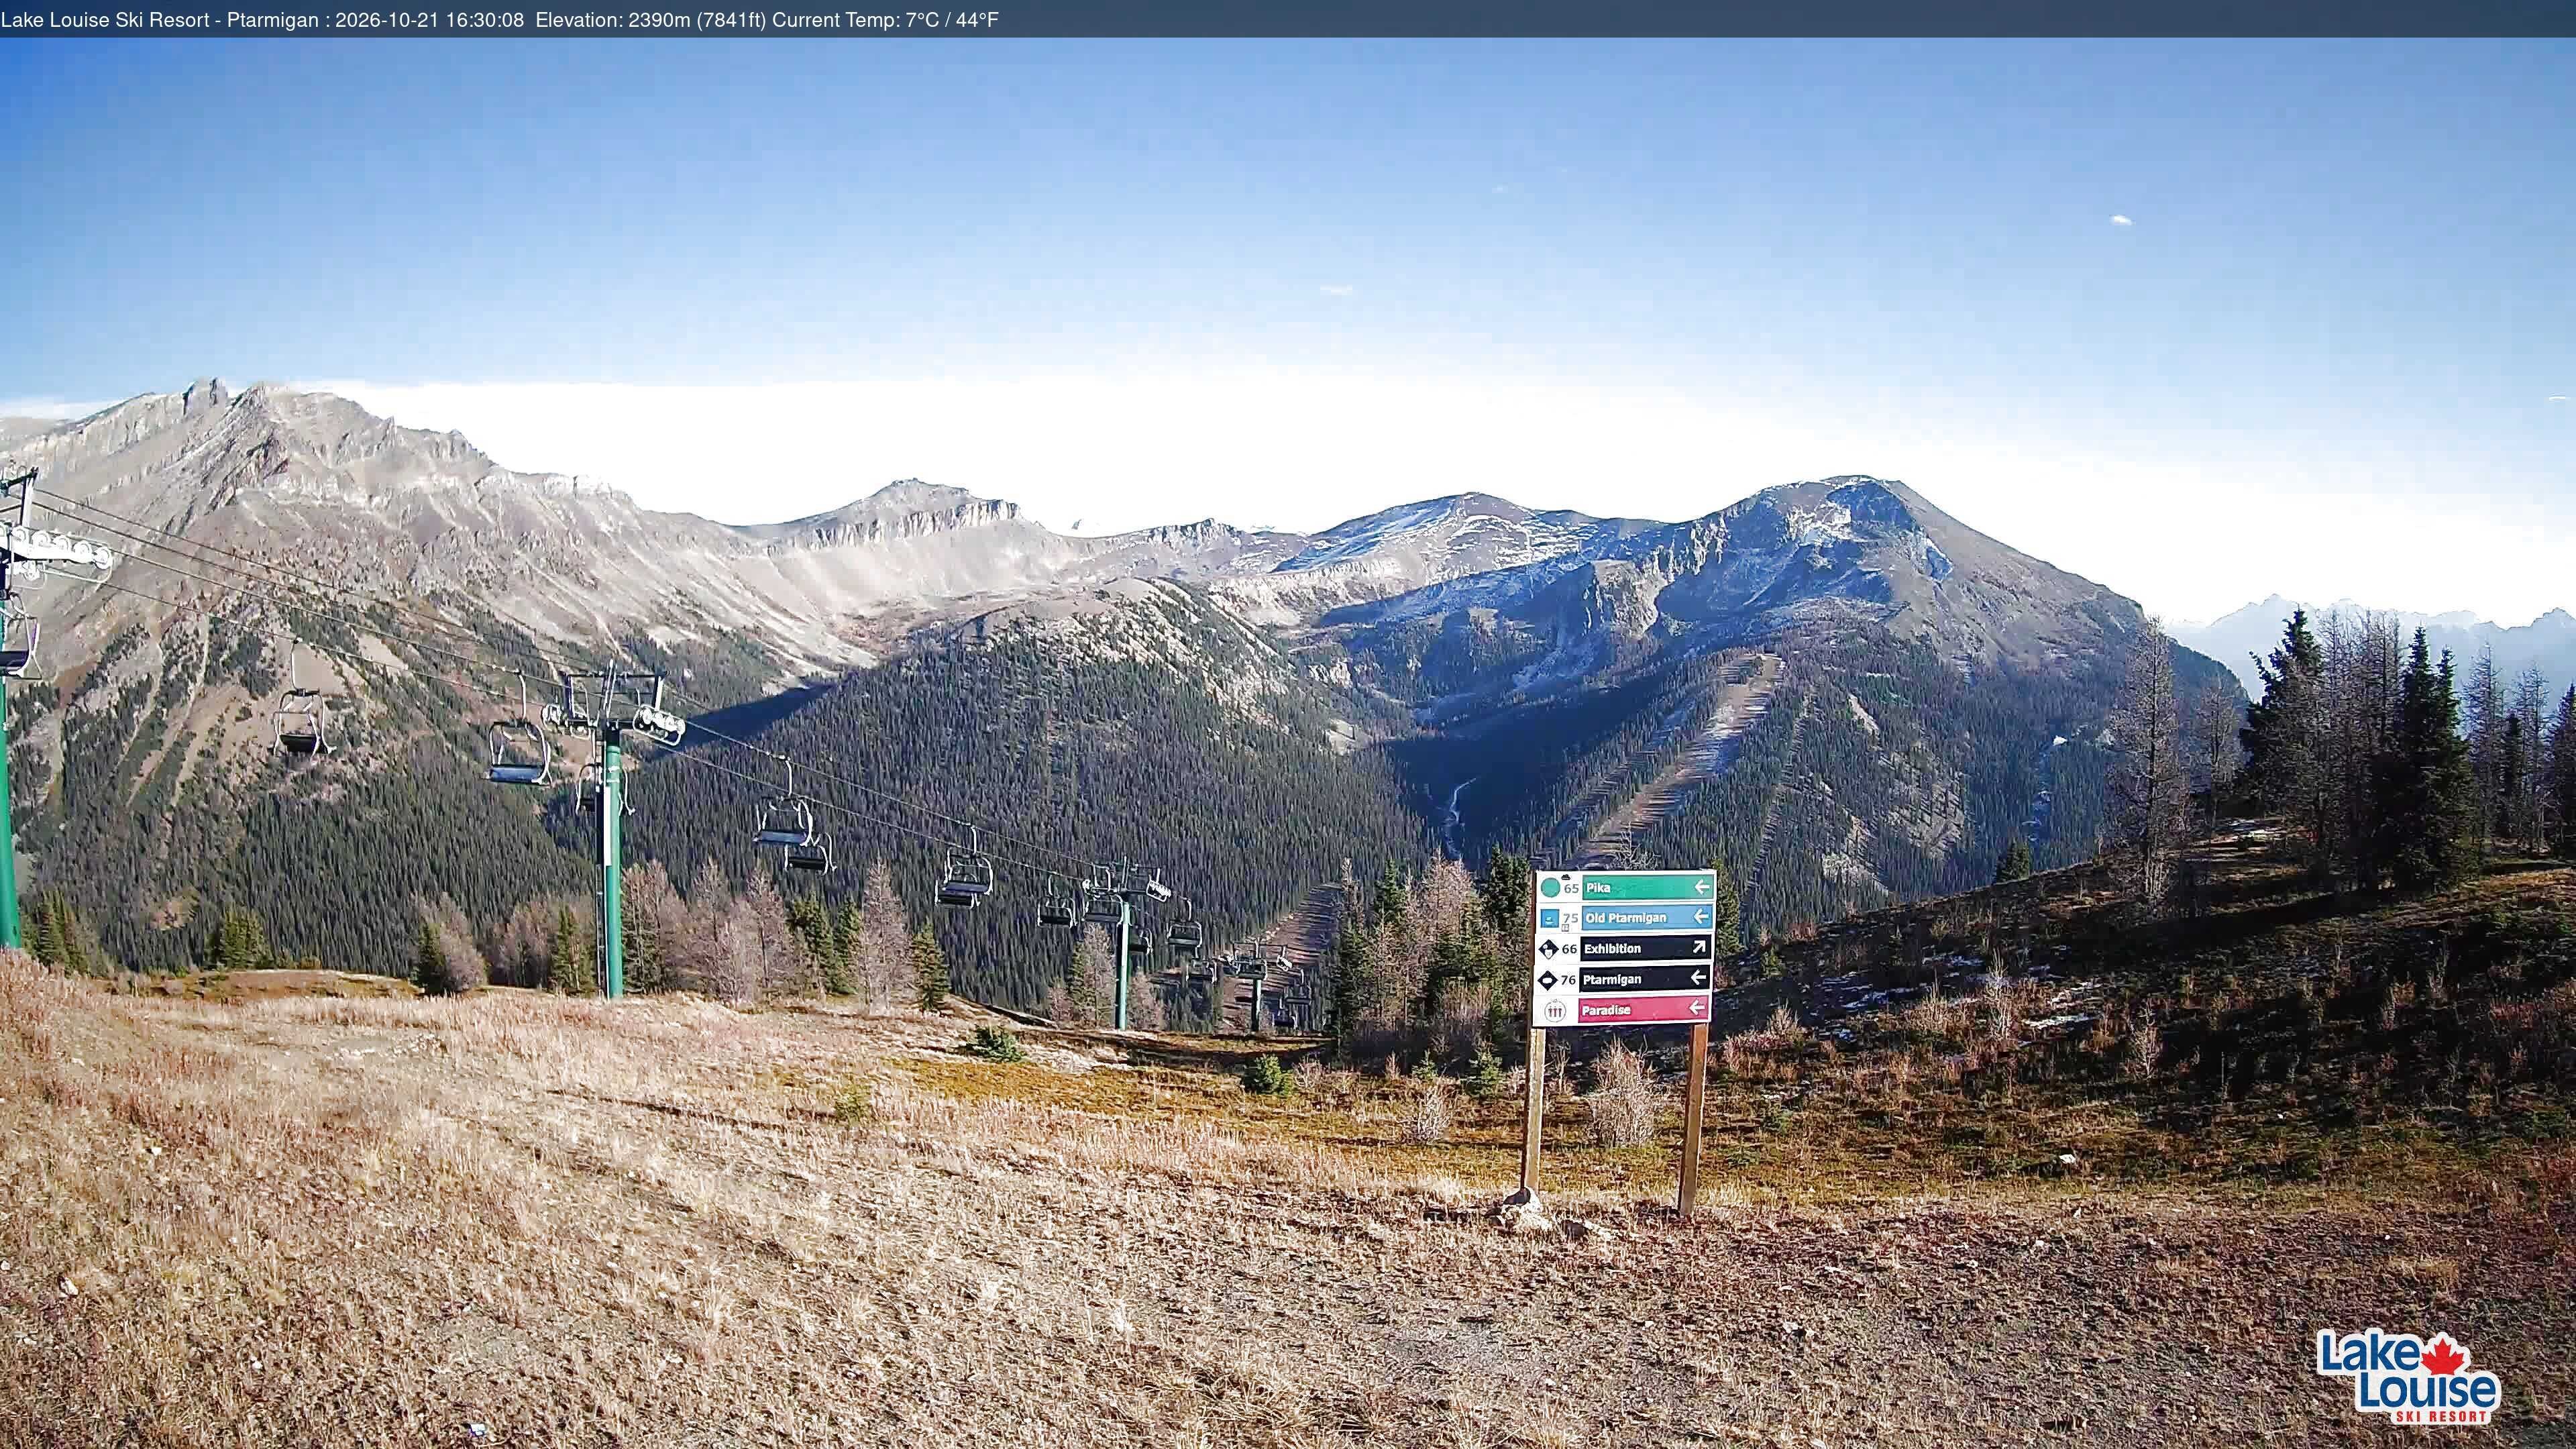Click the chairlift icon beside Paradise

[1556, 1012]
